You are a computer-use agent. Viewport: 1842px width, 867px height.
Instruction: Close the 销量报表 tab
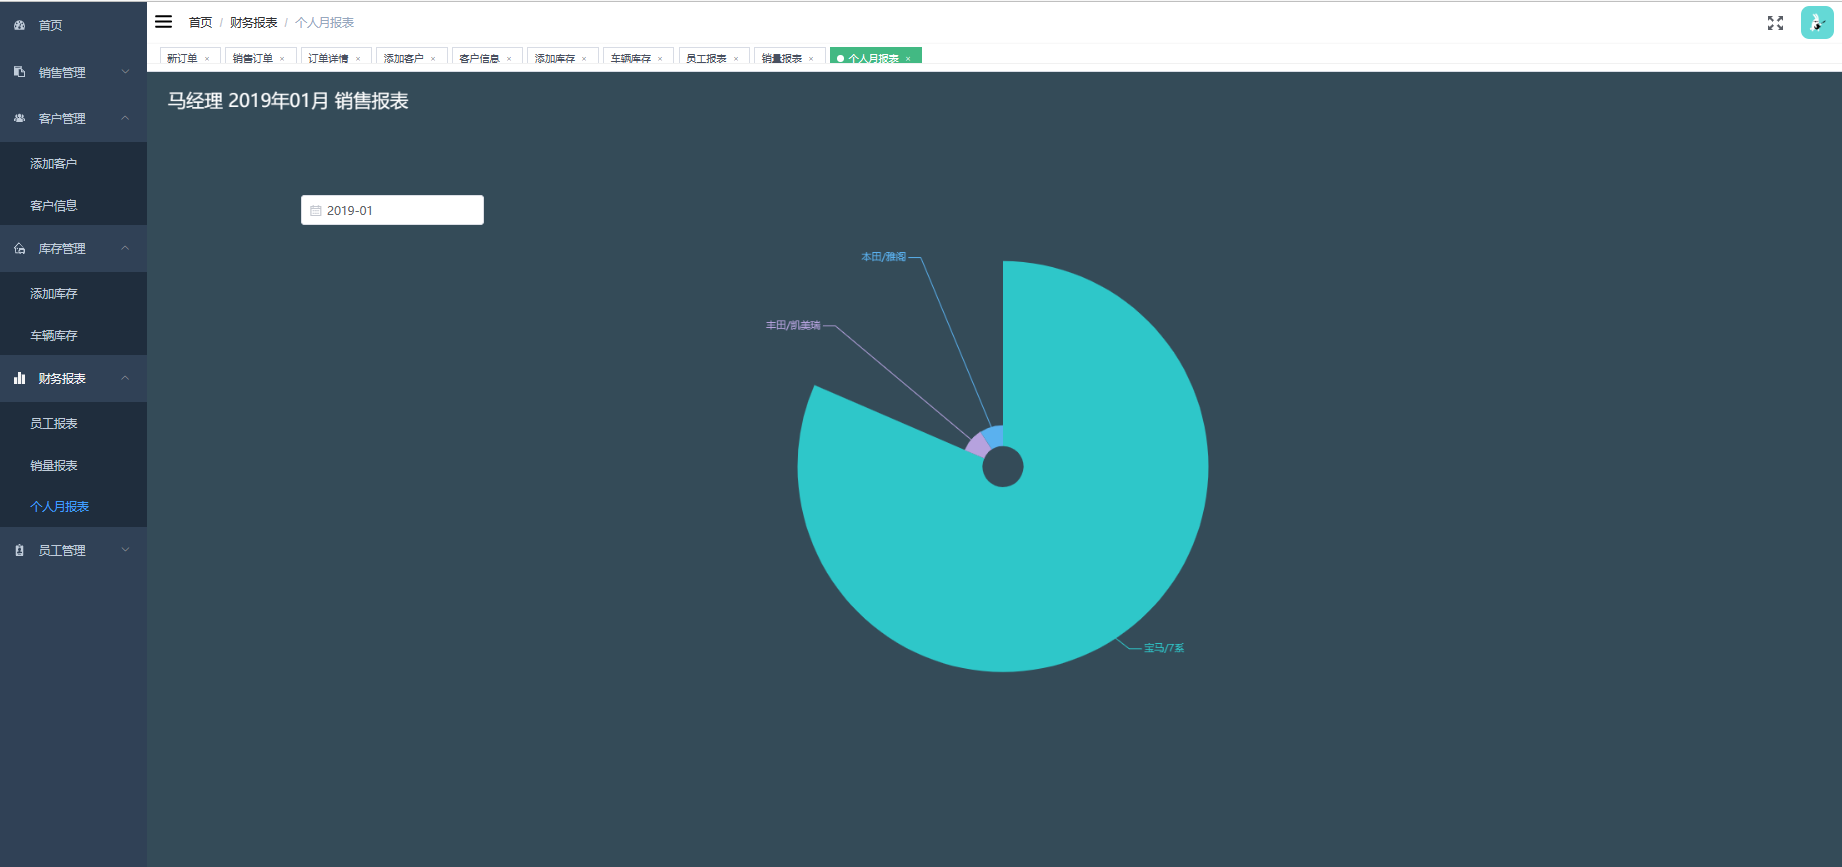(x=811, y=59)
